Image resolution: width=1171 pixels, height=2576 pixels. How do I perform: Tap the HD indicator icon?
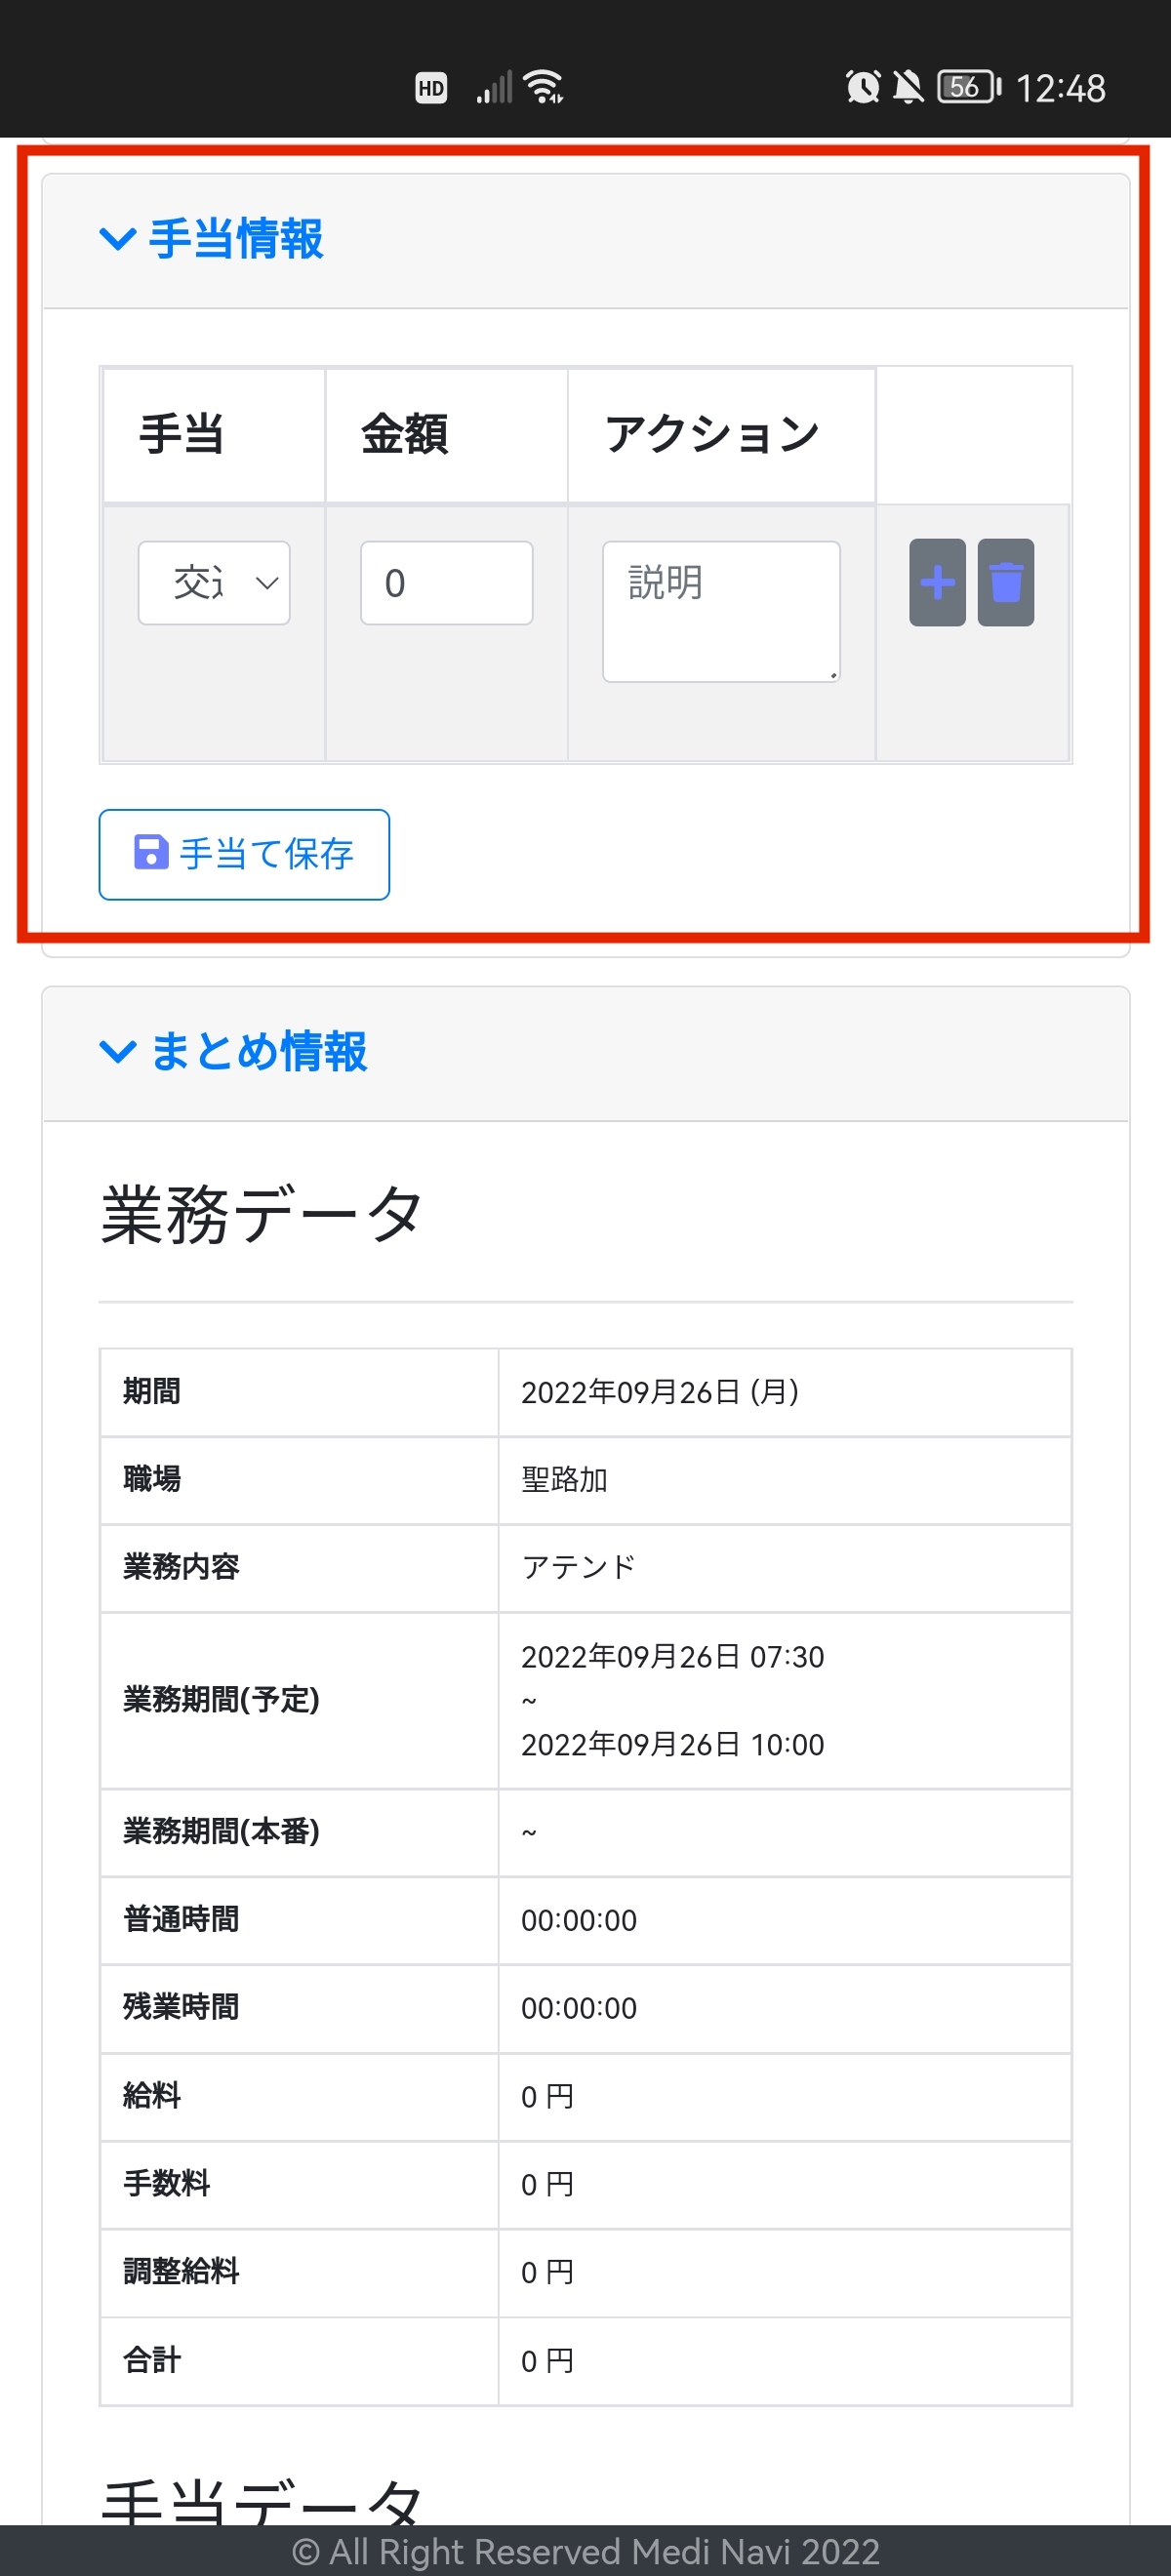431,88
